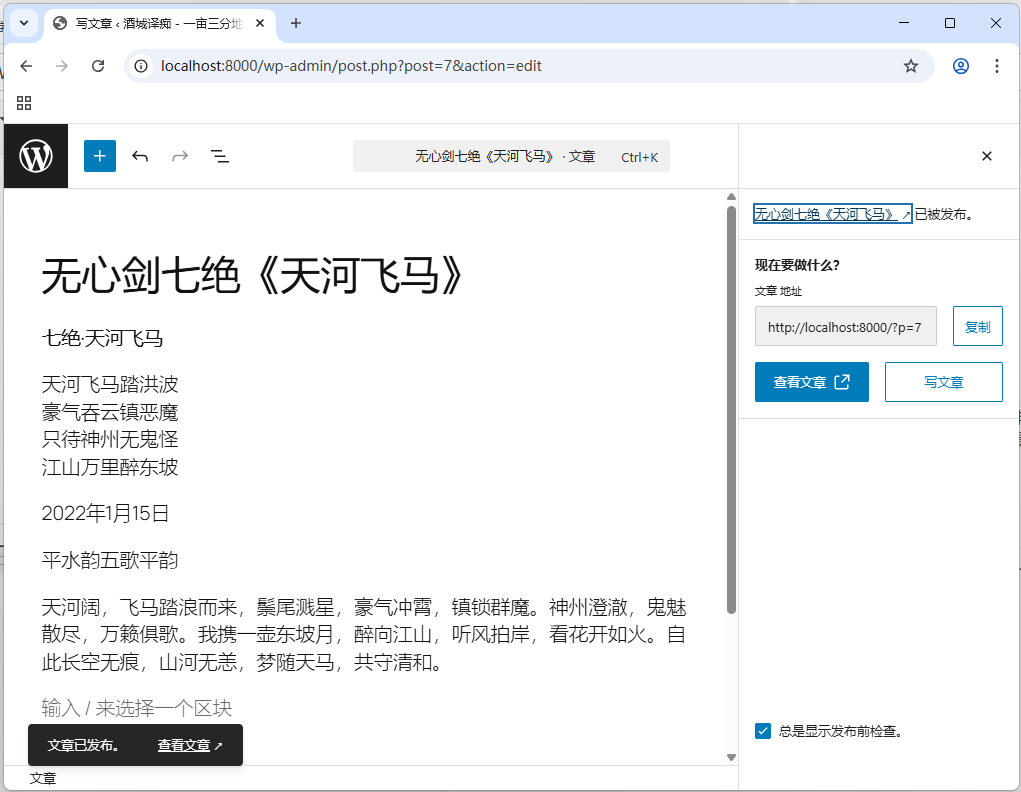The image size is (1021, 792).
Task: Click the 现在要做什么? heading
Action: [797, 265]
